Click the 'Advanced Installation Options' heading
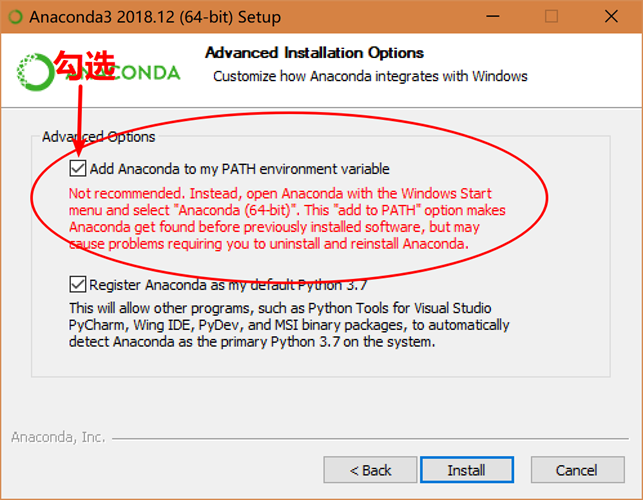 pyautogui.click(x=315, y=53)
